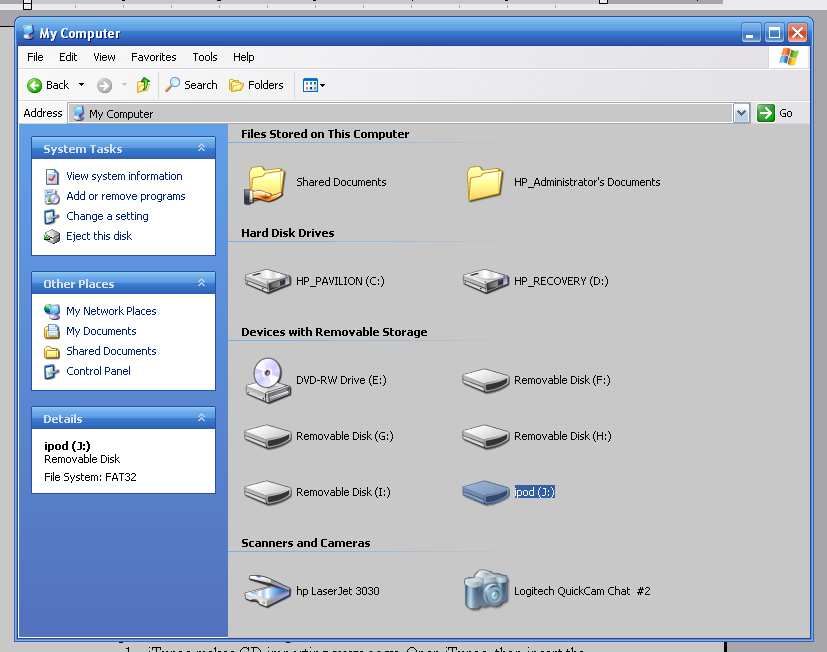Image resolution: width=827 pixels, height=652 pixels.
Task: Click the My Computer title bar icon
Action: [28, 33]
